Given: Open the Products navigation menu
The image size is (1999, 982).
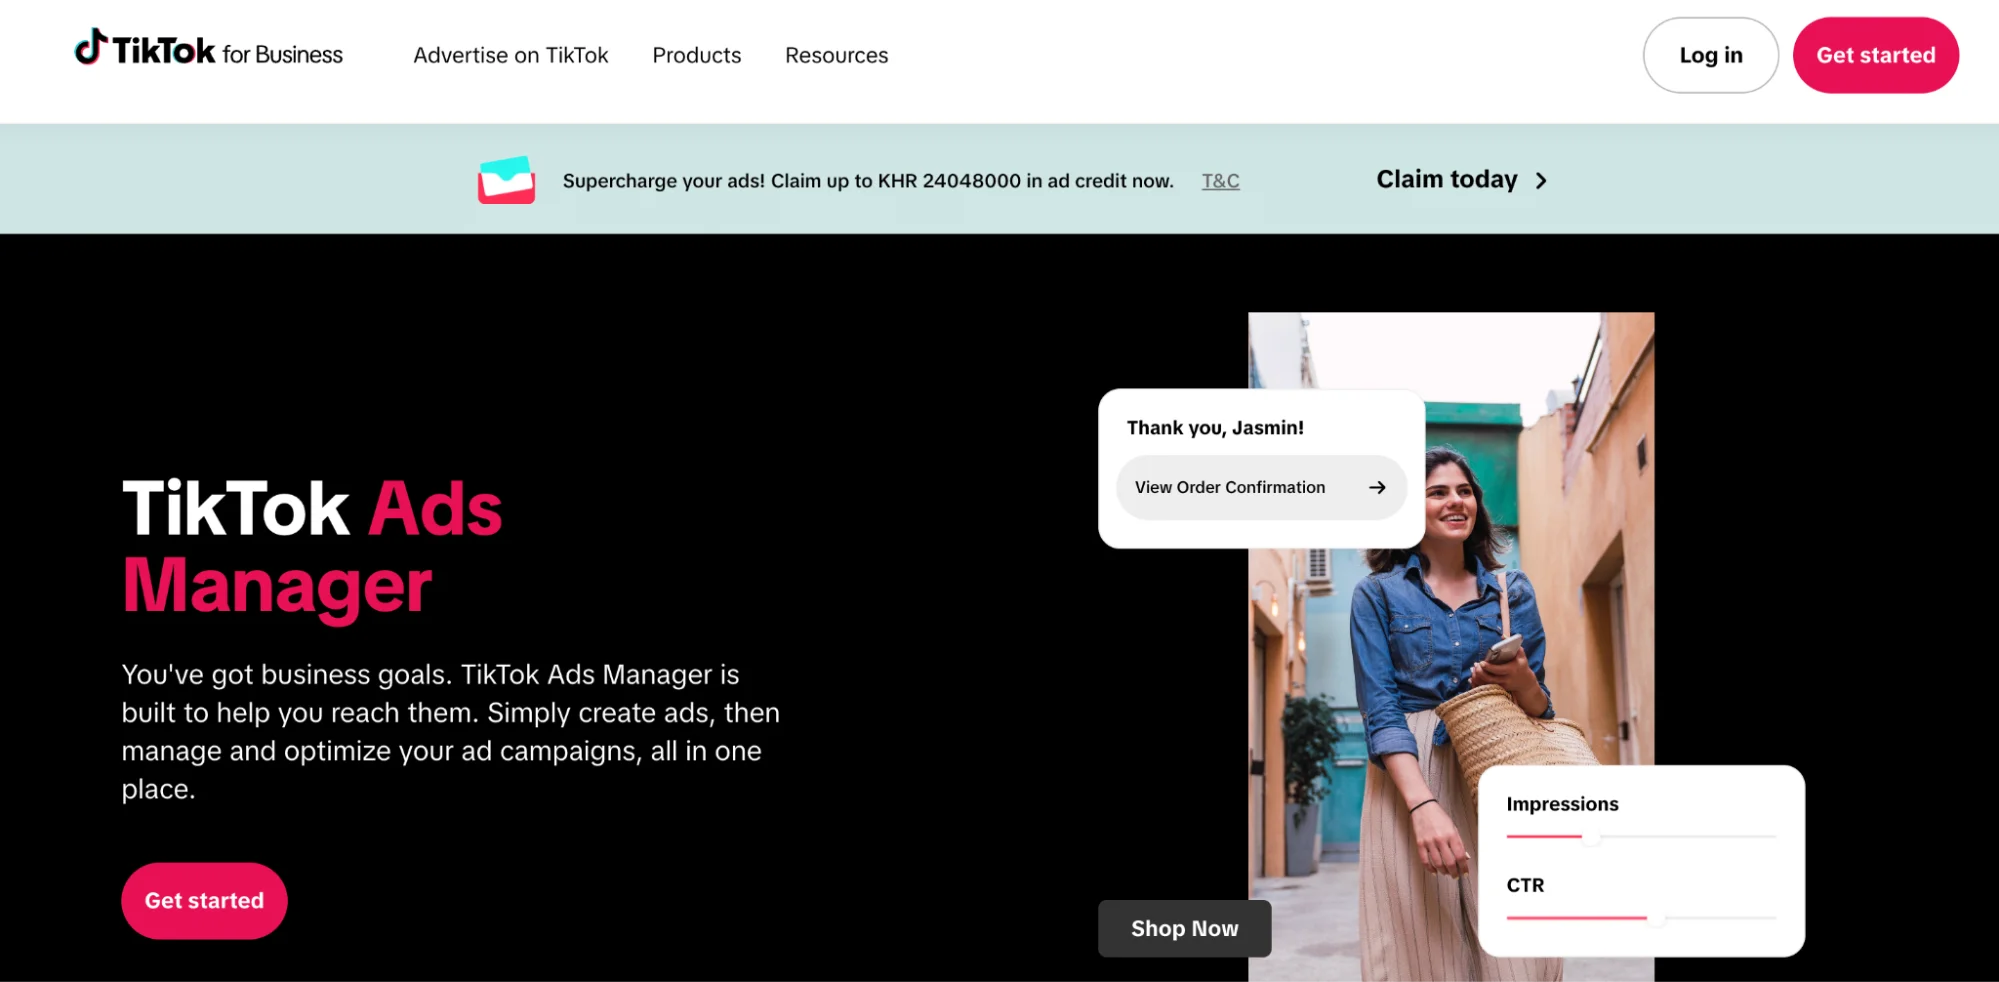Looking at the screenshot, I should (696, 55).
